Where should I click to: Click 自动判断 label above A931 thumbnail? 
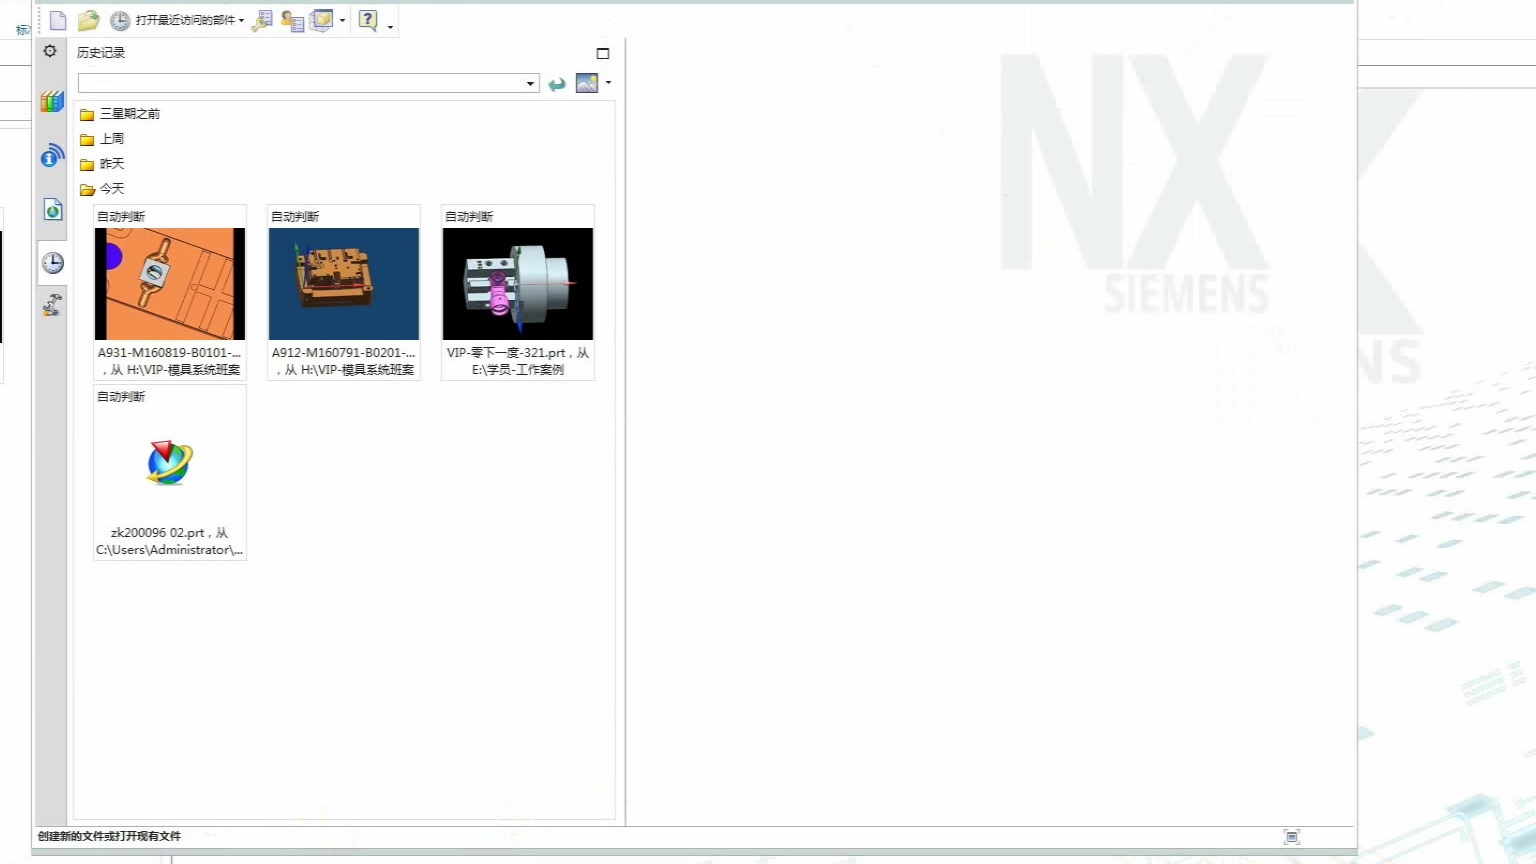[x=121, y=216]
